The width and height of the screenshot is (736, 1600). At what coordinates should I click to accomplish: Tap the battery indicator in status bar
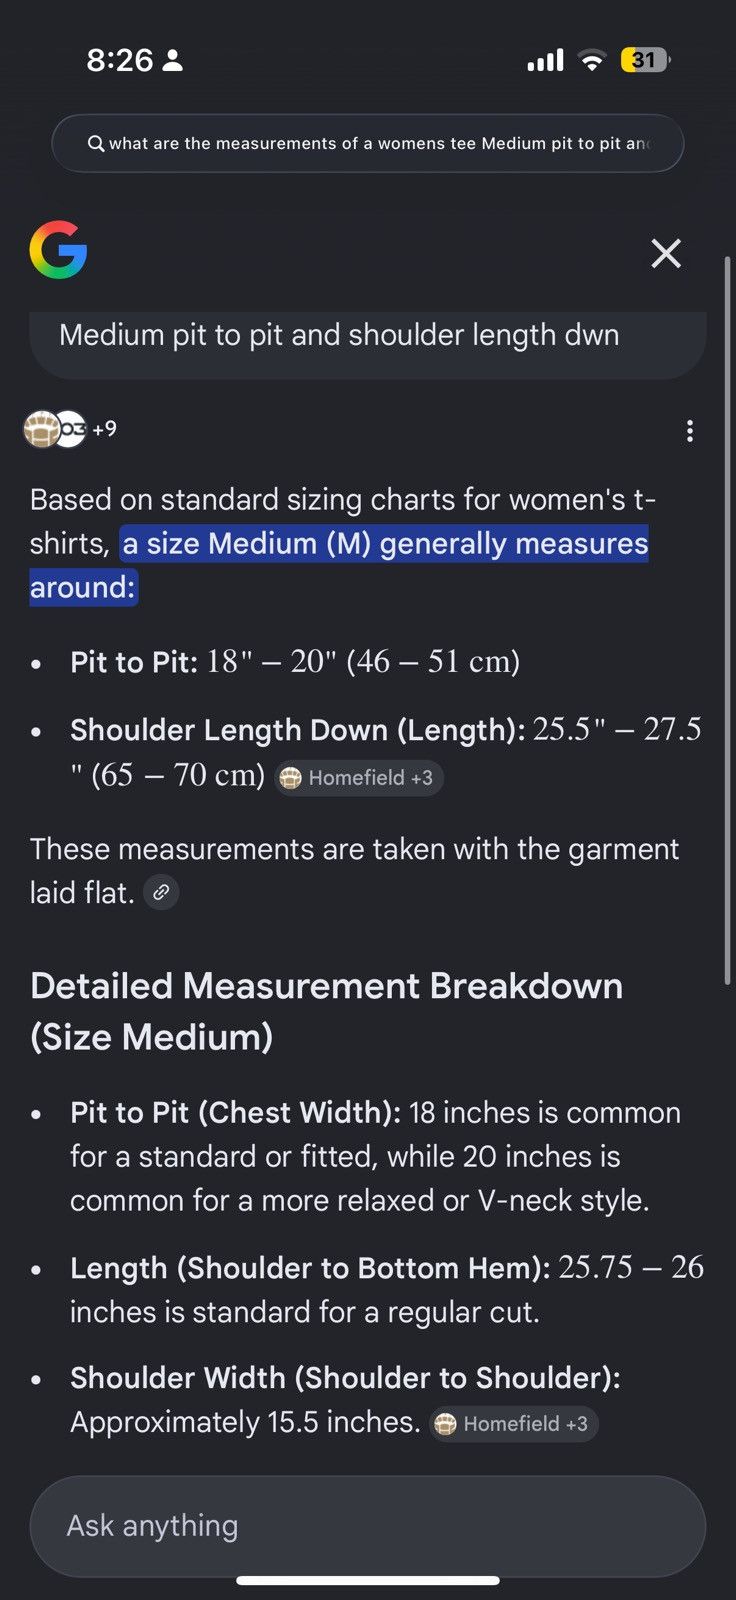(645, 60)
